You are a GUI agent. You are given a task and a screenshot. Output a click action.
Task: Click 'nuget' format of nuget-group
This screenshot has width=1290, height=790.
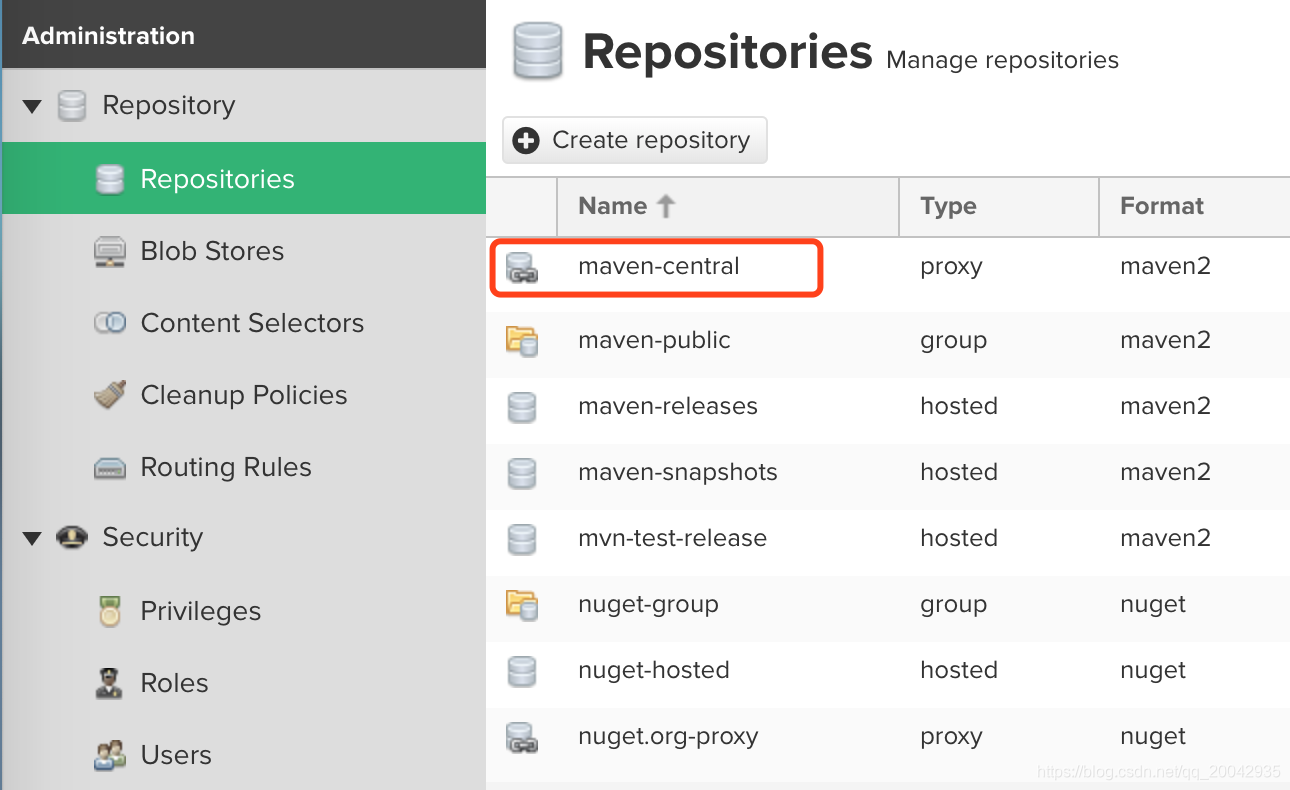tap(1153, 605)
